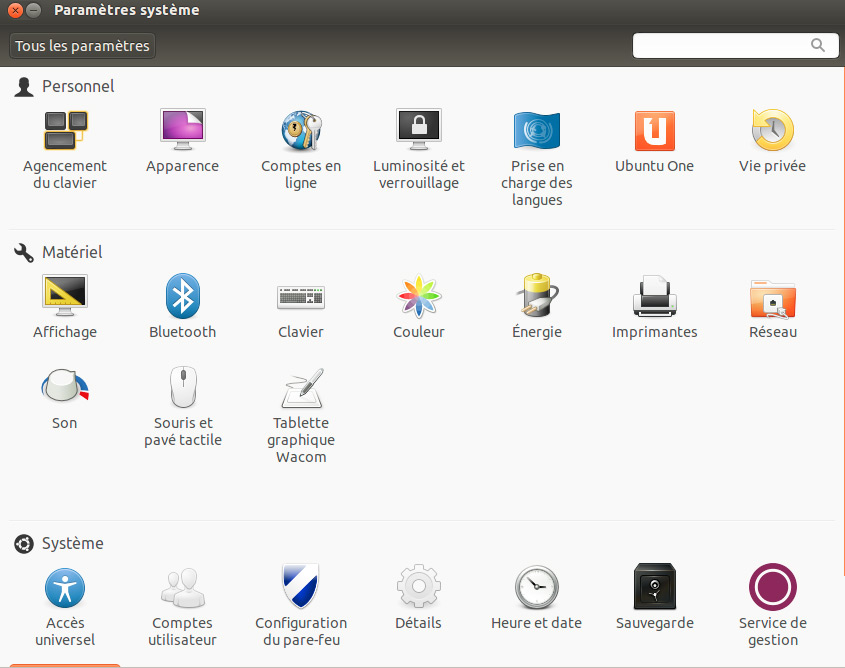The width and height of the screenshot is (845, 668).
Task: Click the vertical scrollbar on the right edge
Action: coord(843,323)
